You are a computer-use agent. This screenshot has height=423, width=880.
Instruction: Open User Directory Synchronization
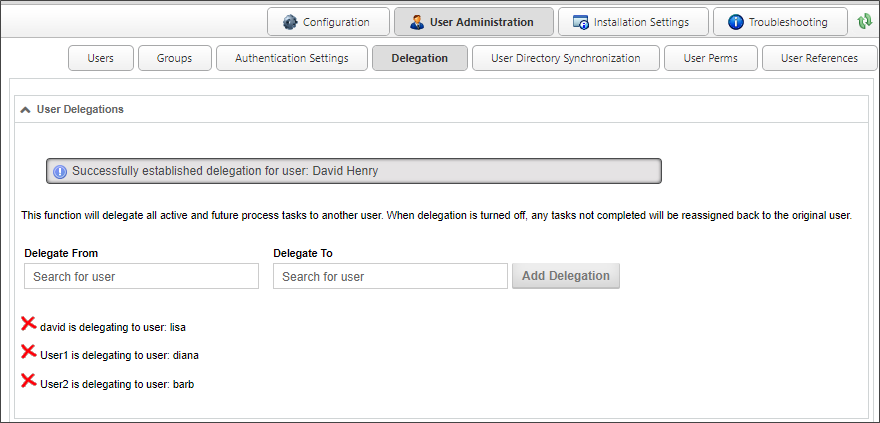(x=565, y=58)
